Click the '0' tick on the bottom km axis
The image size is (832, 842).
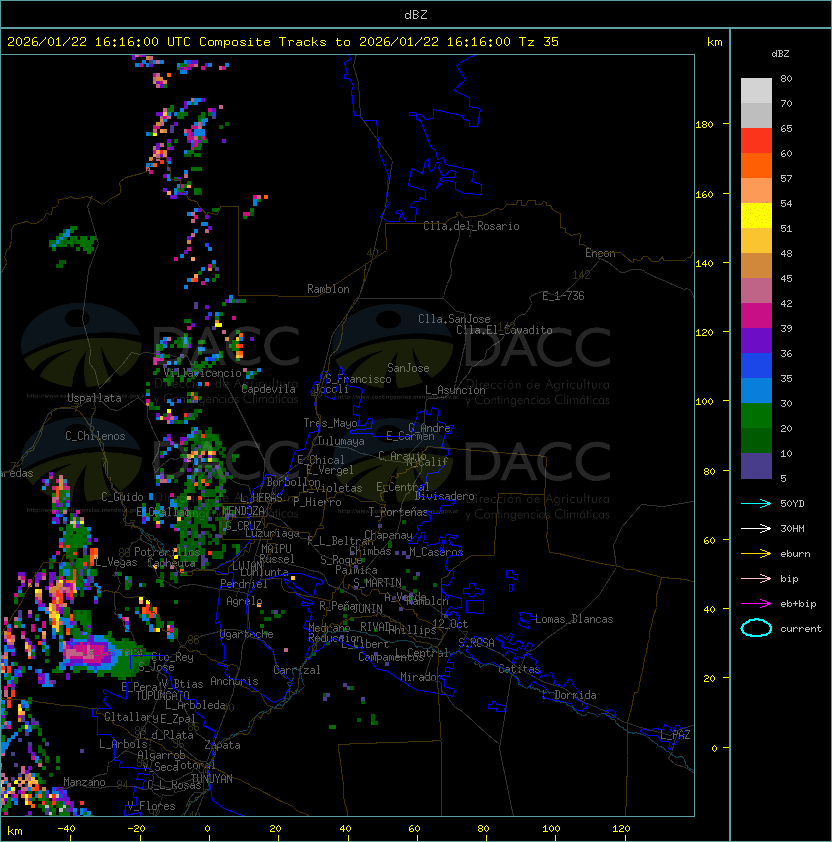point(208,829)
